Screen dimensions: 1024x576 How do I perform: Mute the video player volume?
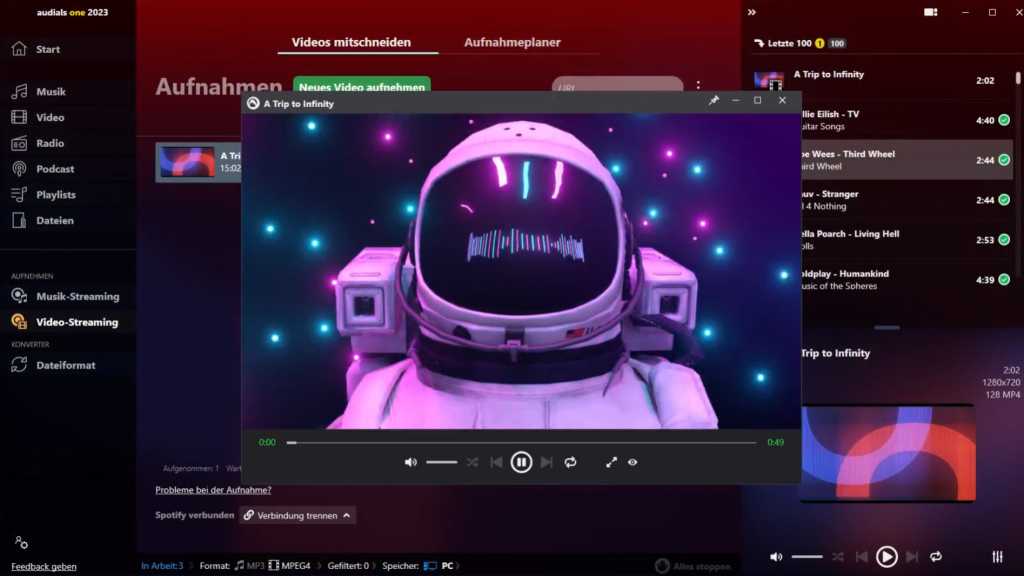point(410,462)
